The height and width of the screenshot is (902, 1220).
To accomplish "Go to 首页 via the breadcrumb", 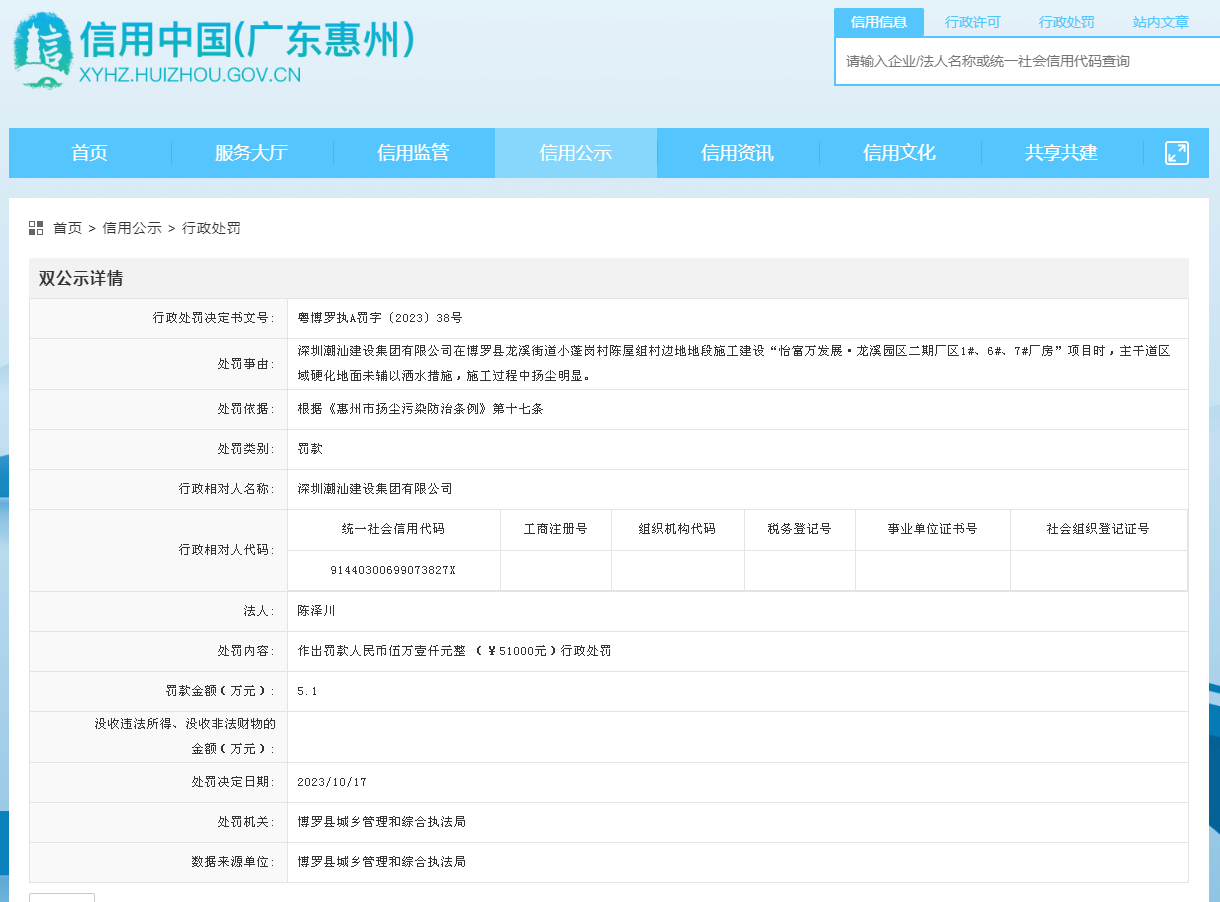I will tap(68, 228).
